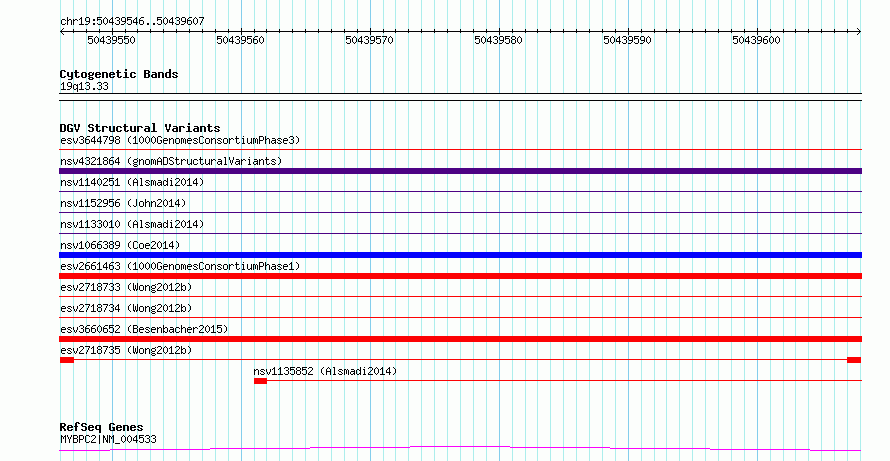890x461 pixels.
Task: Click ruler position 50439560
Action: (x=240, y=40)
